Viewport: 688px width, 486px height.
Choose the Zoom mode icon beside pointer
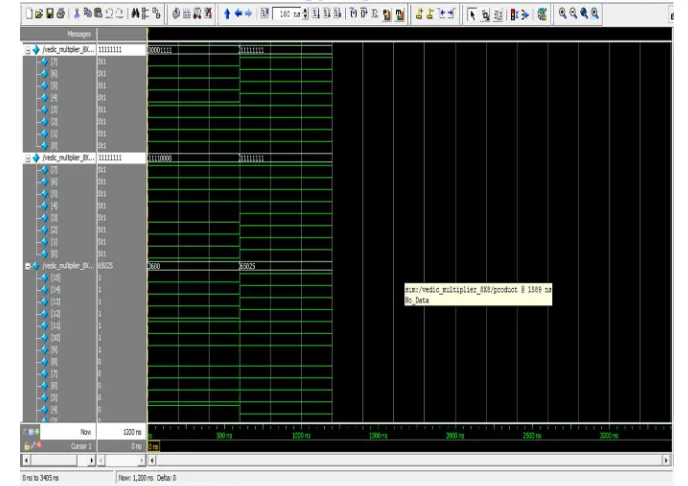pos(485,15)
